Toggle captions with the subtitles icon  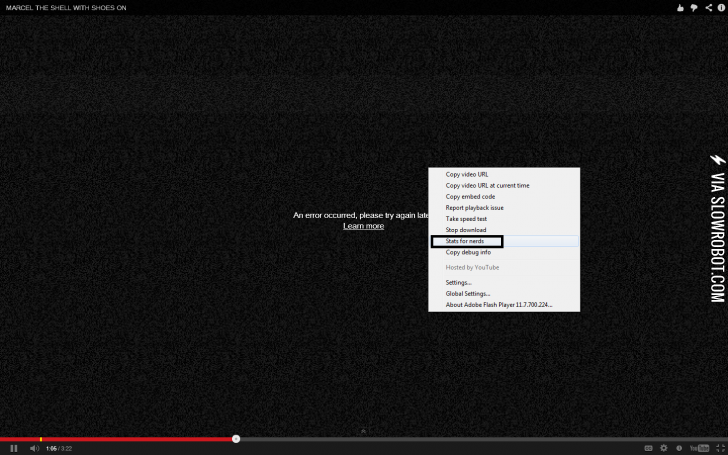click(x=648, y=448)
